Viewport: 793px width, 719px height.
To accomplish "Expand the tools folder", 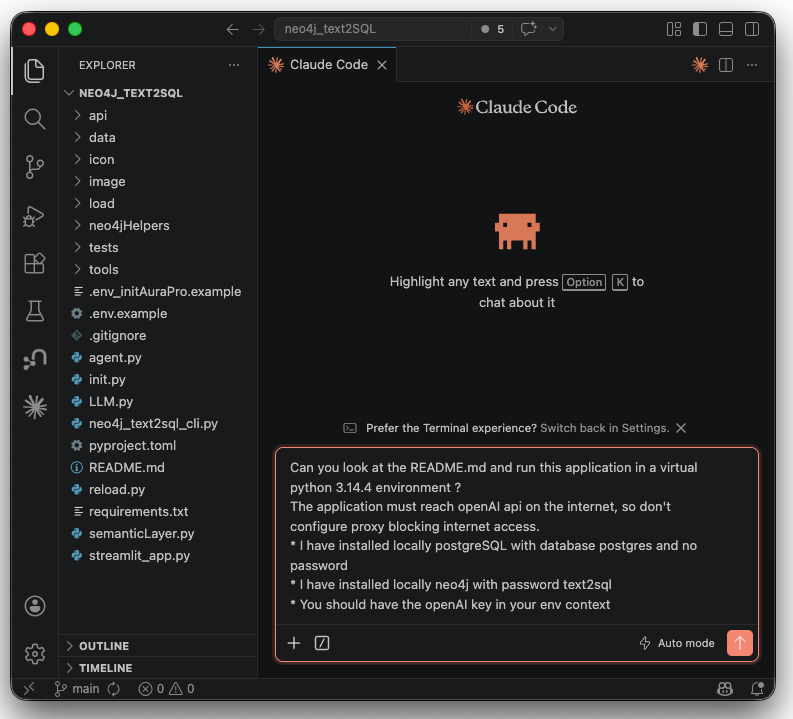I will coord(158,269).
